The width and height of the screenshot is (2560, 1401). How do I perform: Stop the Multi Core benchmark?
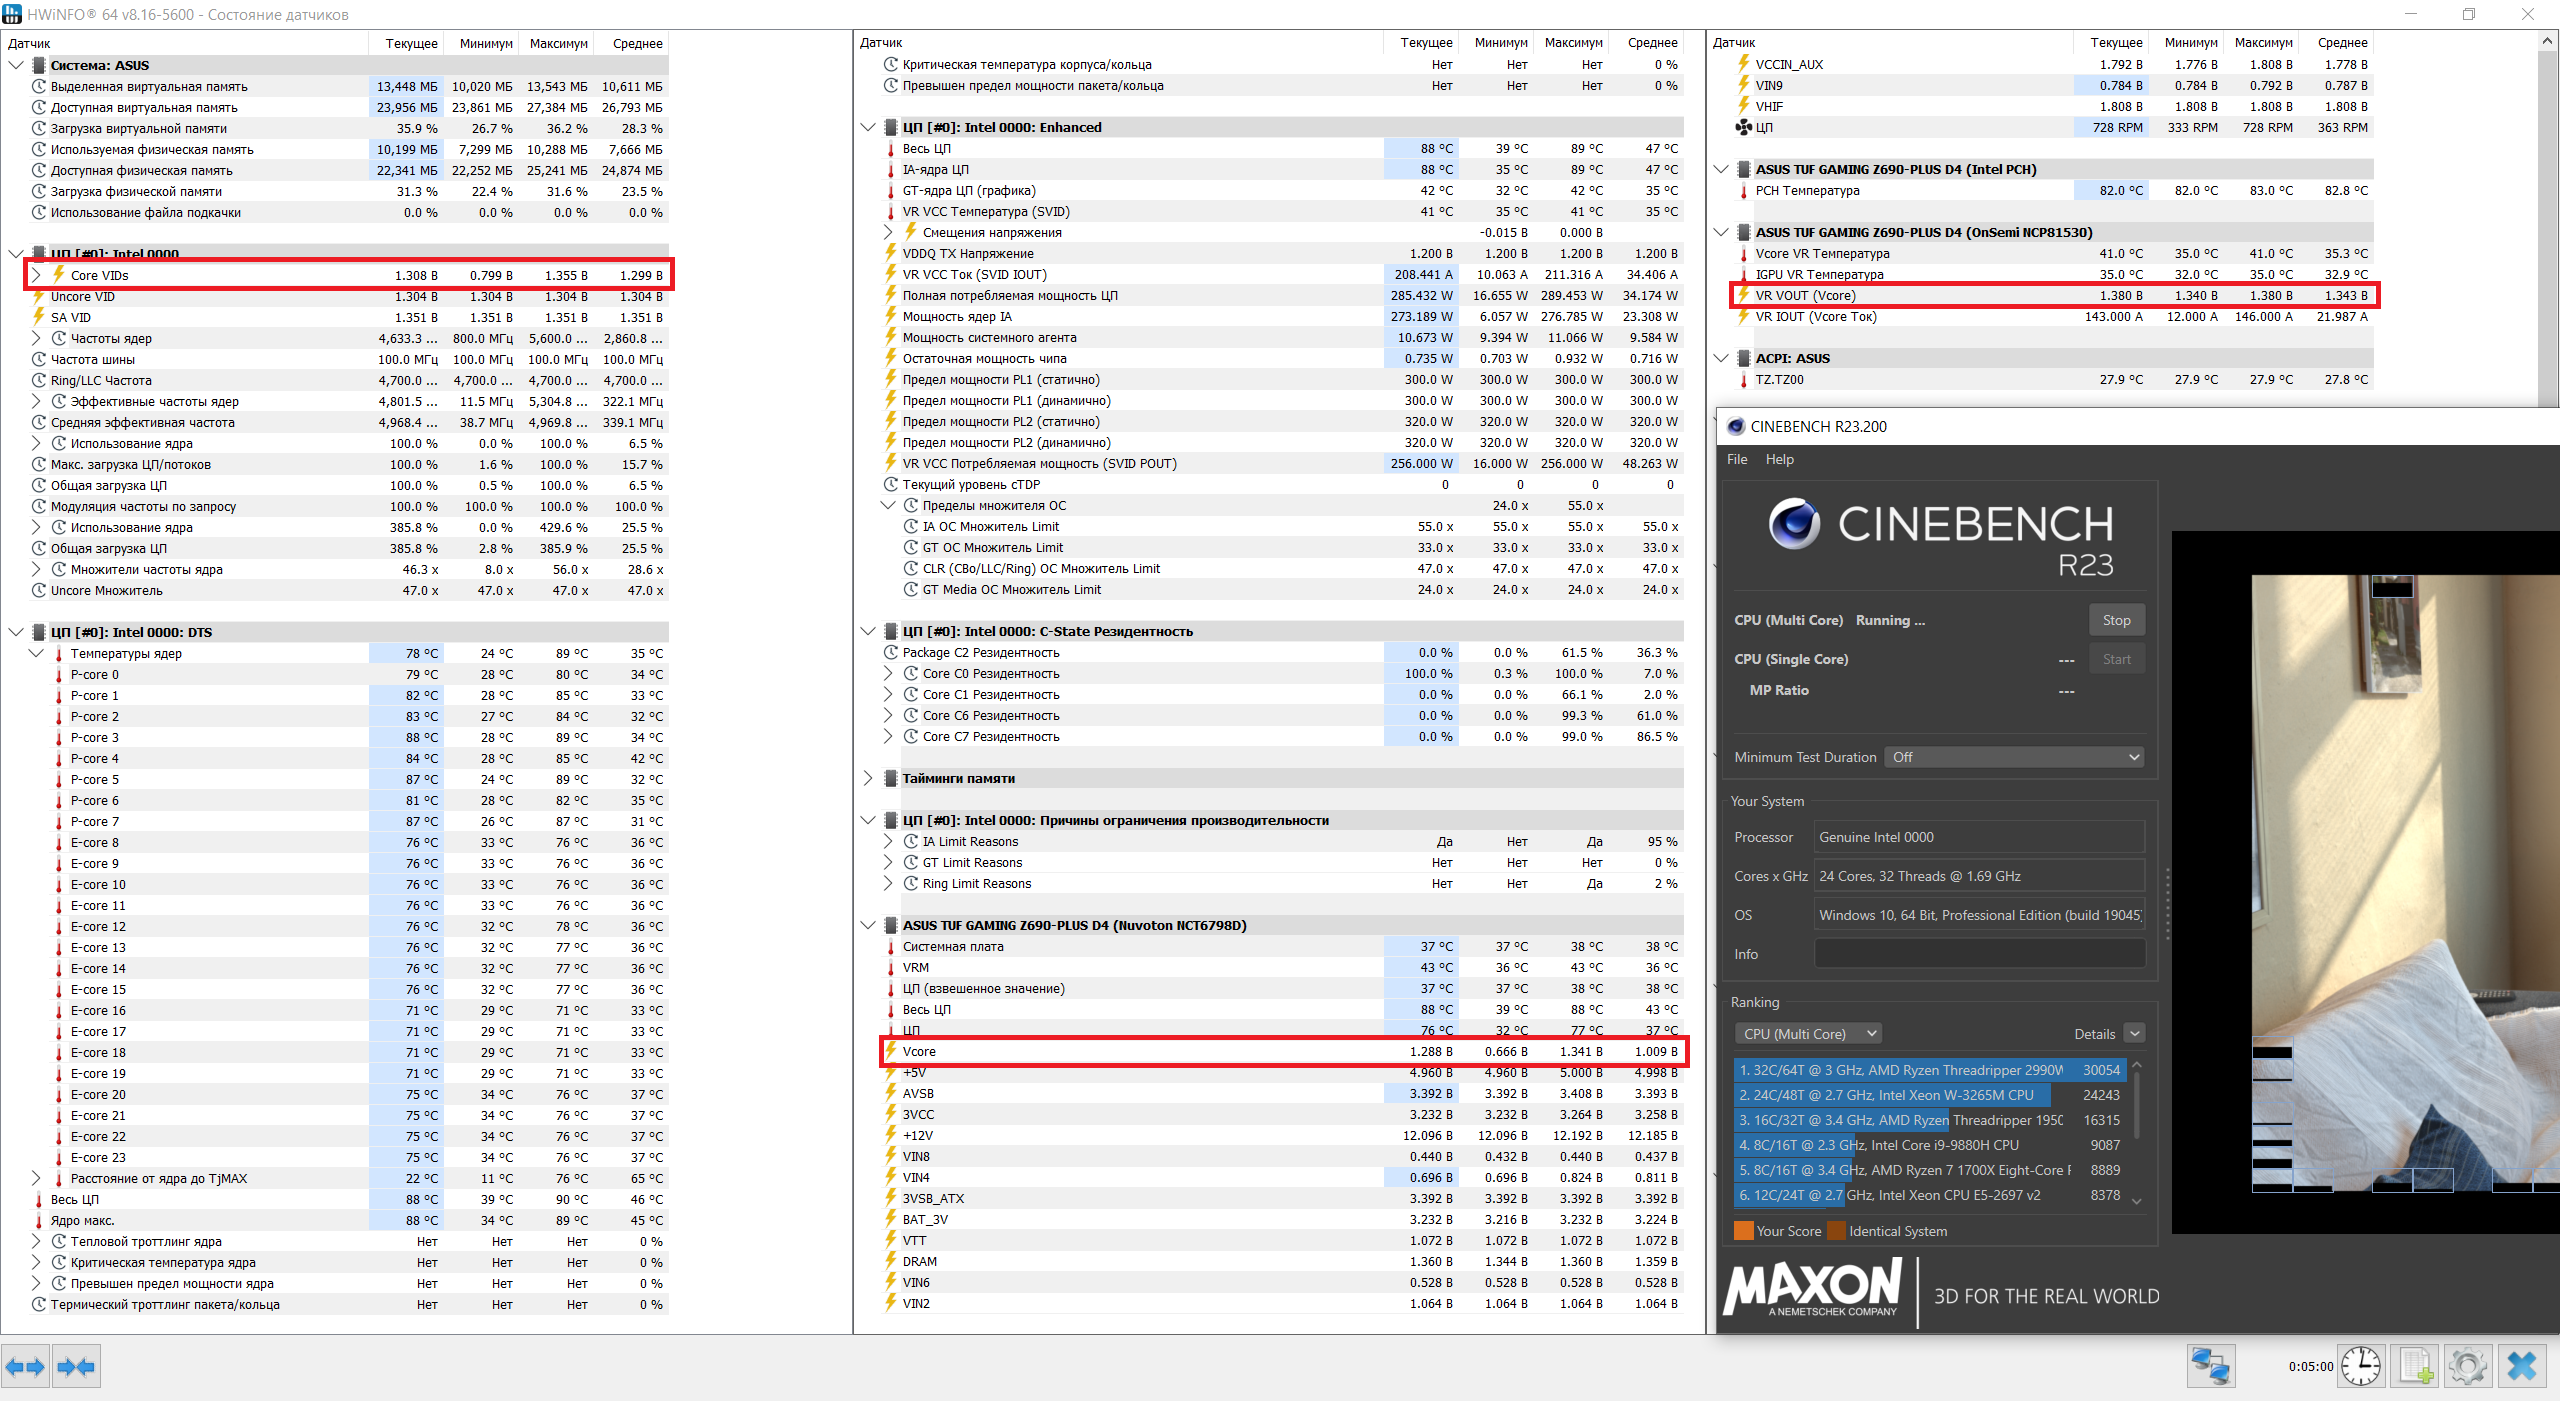coord(2116,620)
